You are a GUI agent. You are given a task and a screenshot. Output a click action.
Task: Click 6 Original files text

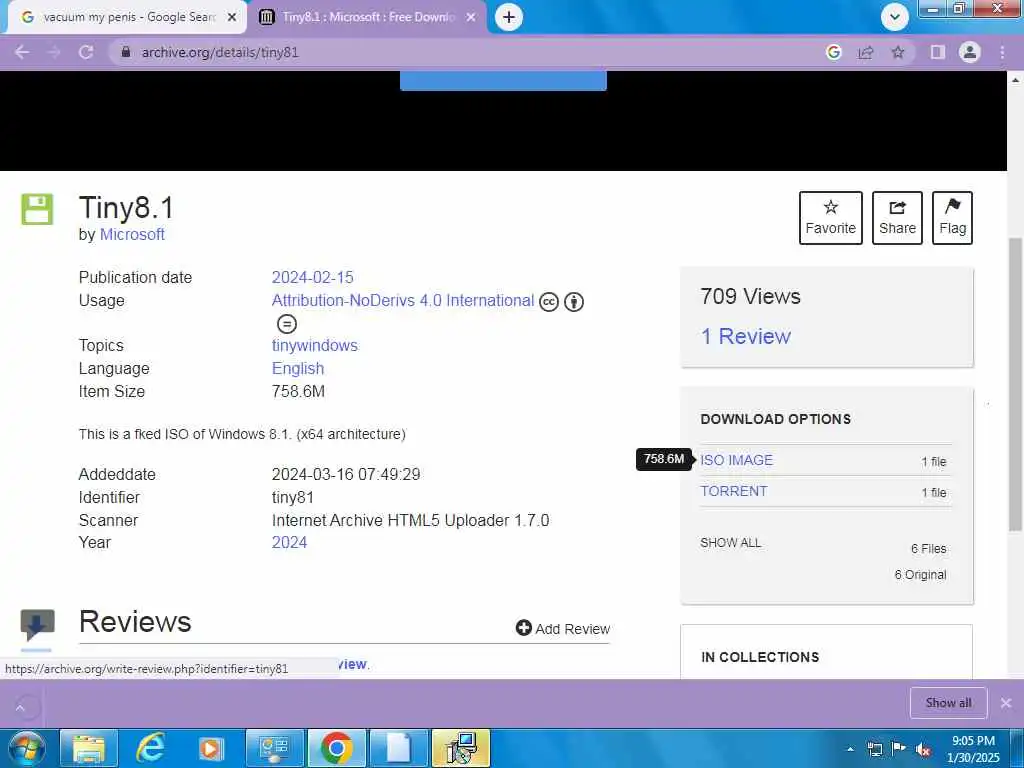pyautogui.click(x=920, y=575)
